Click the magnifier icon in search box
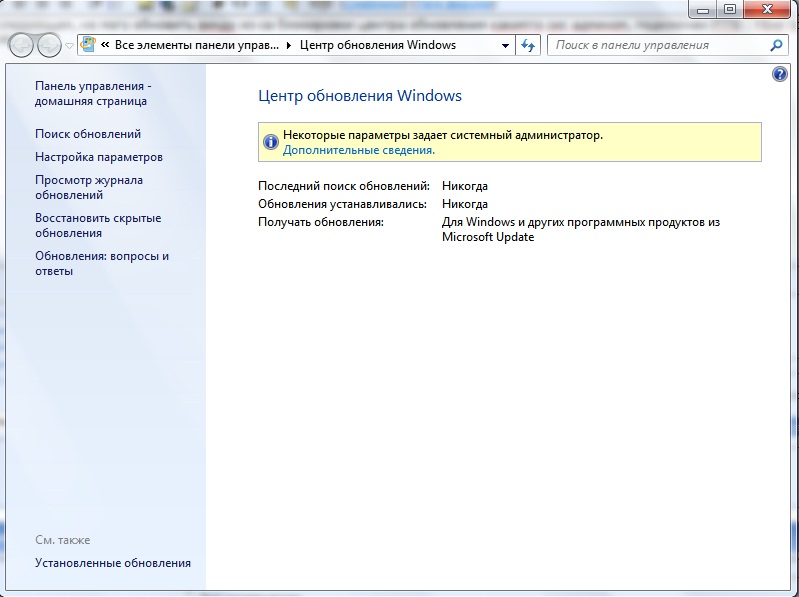799x597 pixels. pyautogui.click(x=776, y=45)
